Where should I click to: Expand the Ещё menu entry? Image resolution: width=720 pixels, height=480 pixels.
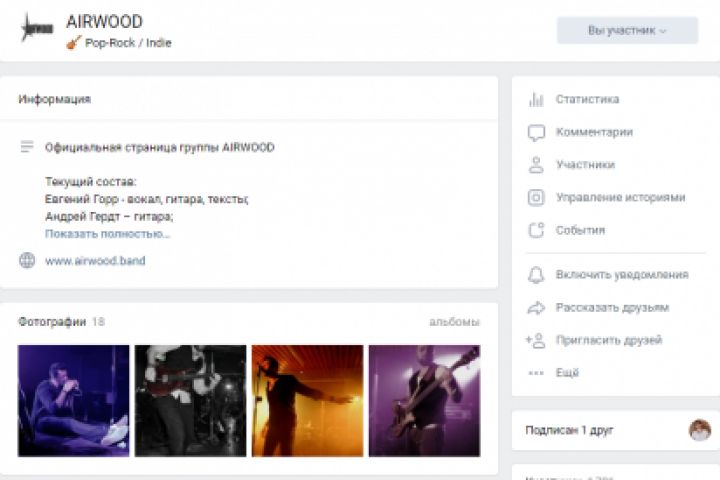[x=567, y=373]
